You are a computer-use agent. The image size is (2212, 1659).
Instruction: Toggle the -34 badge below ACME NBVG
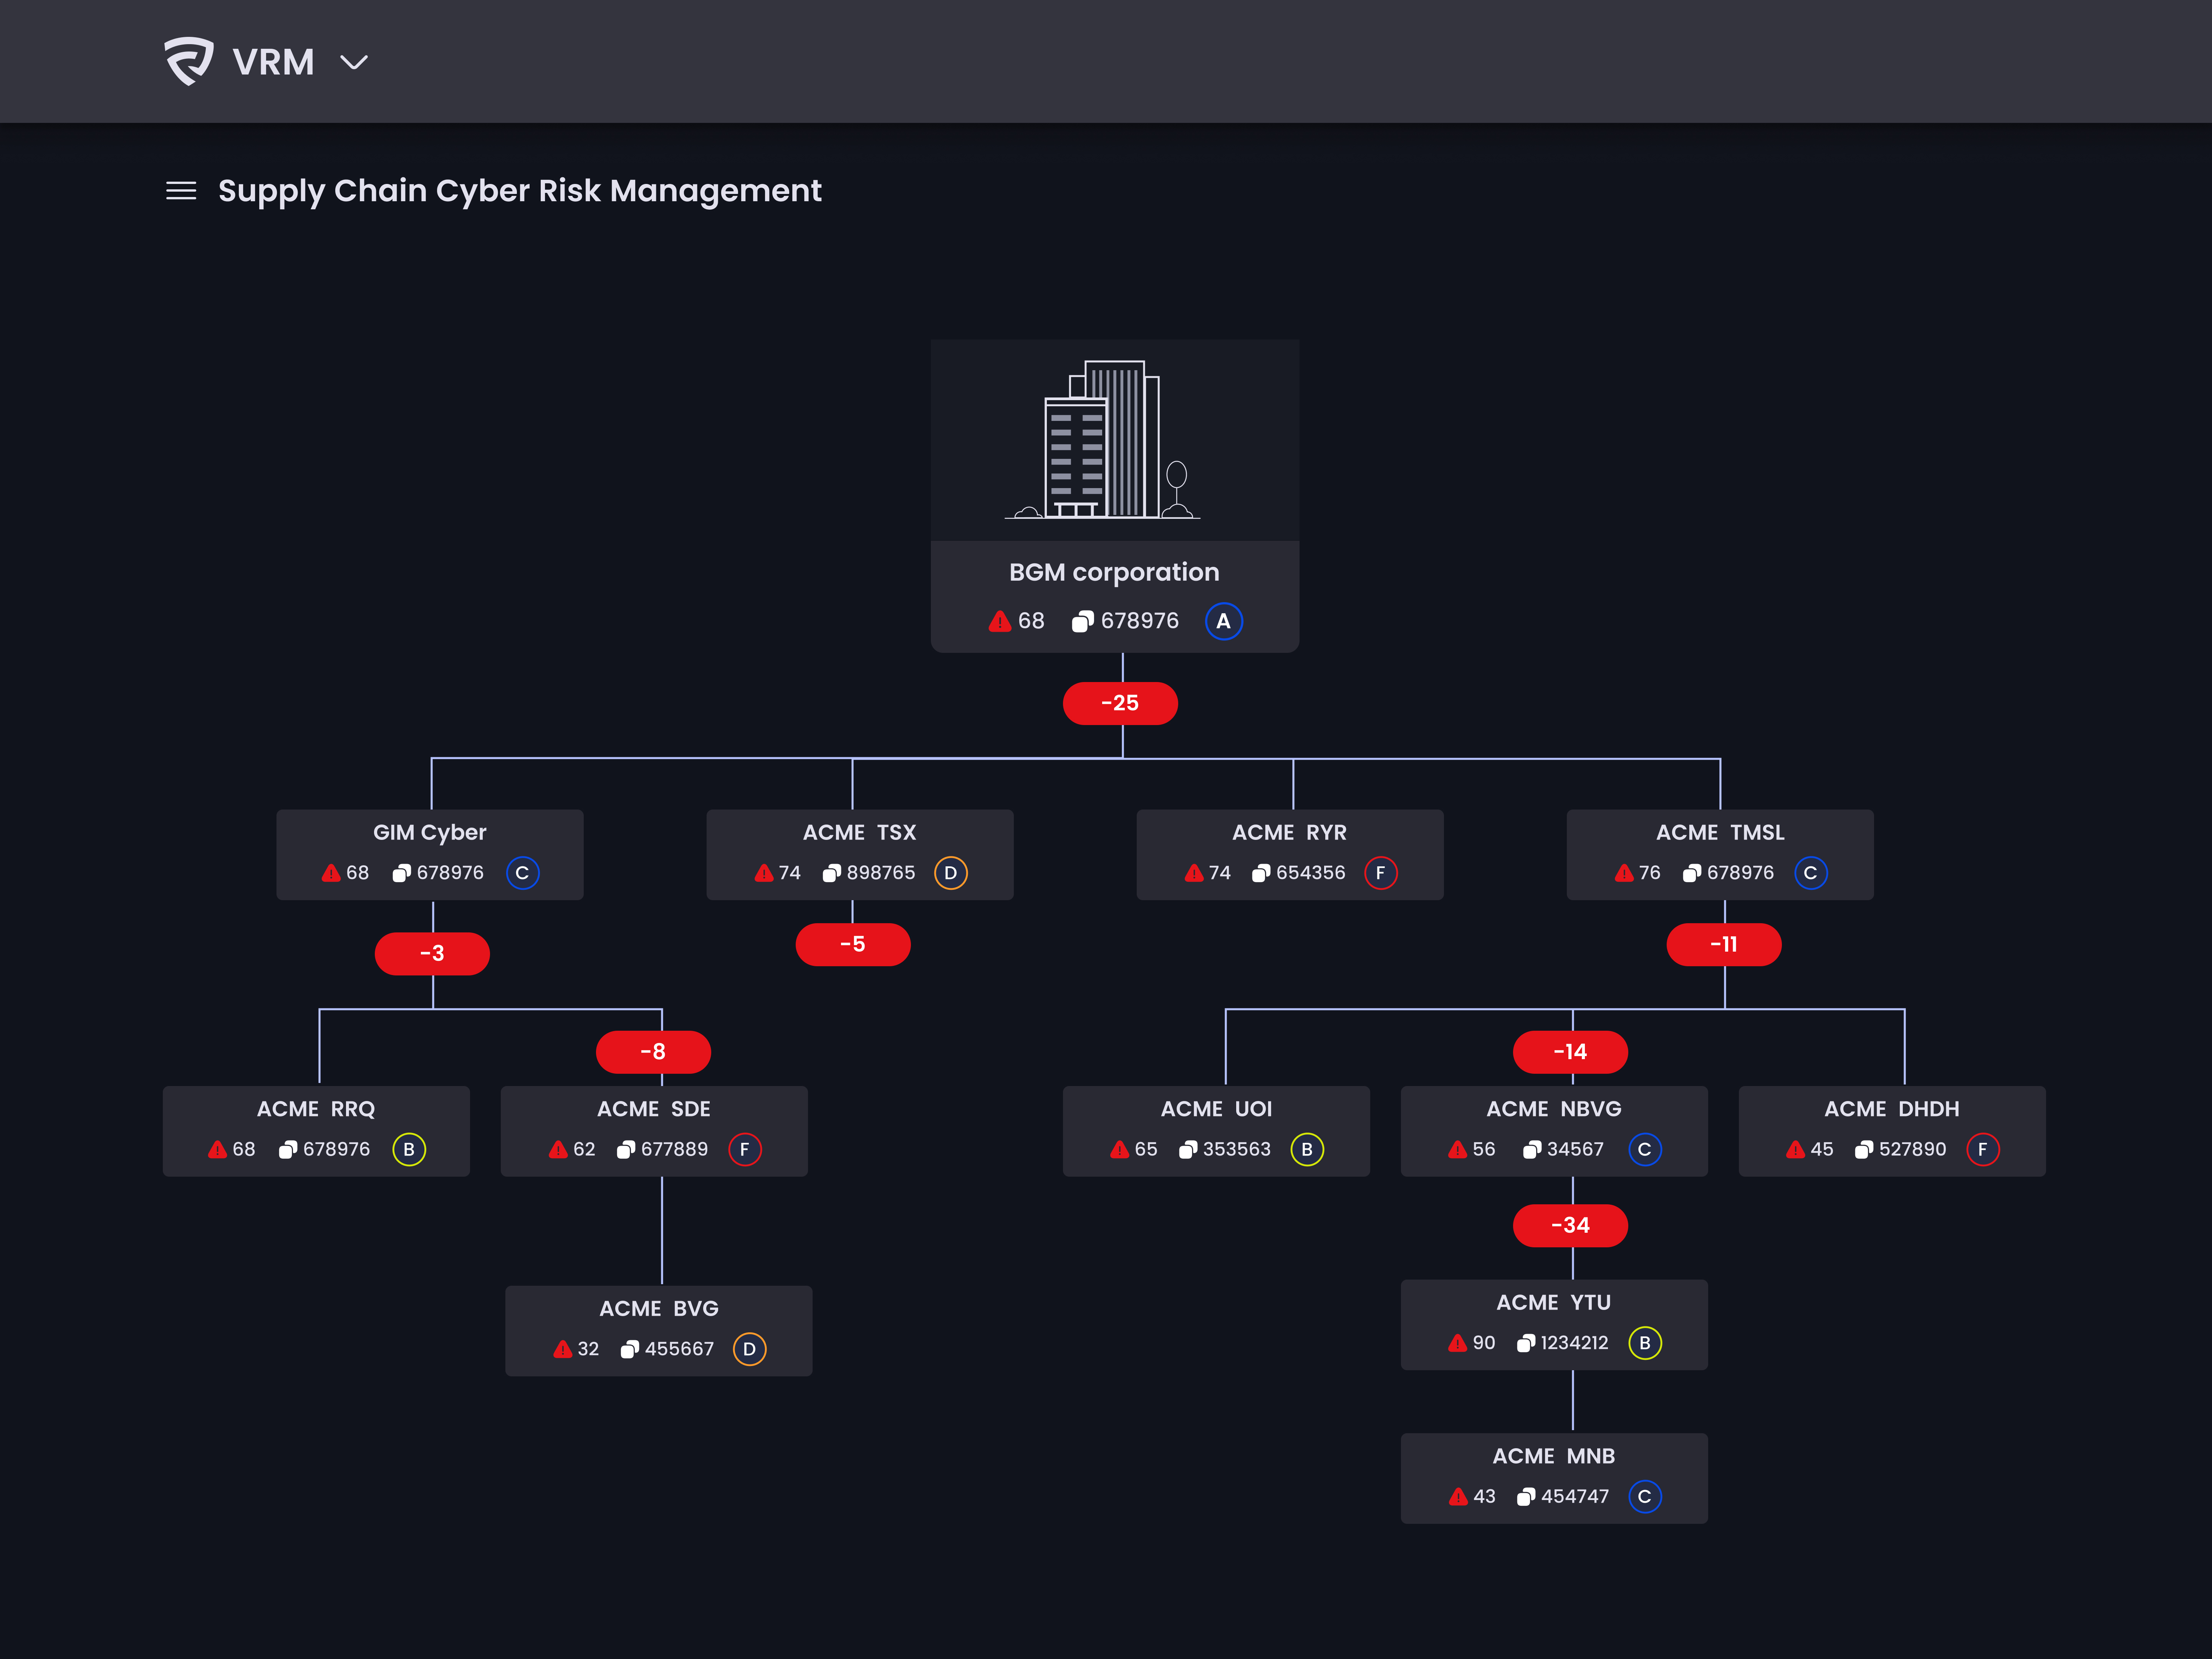coord(1570,1225)
